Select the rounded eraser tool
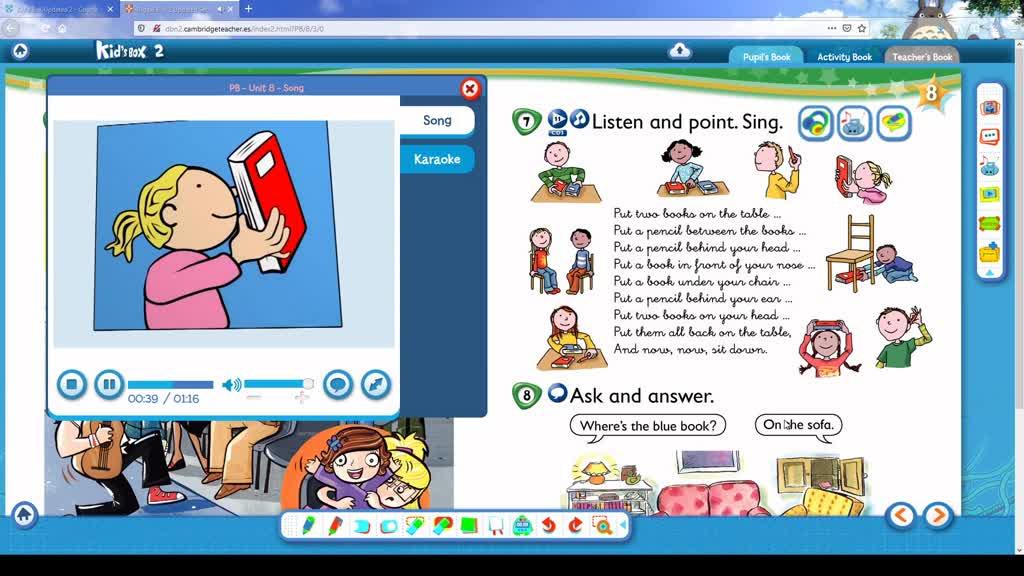The width and height of the screenshot is (1024, 576). [389, 526]
